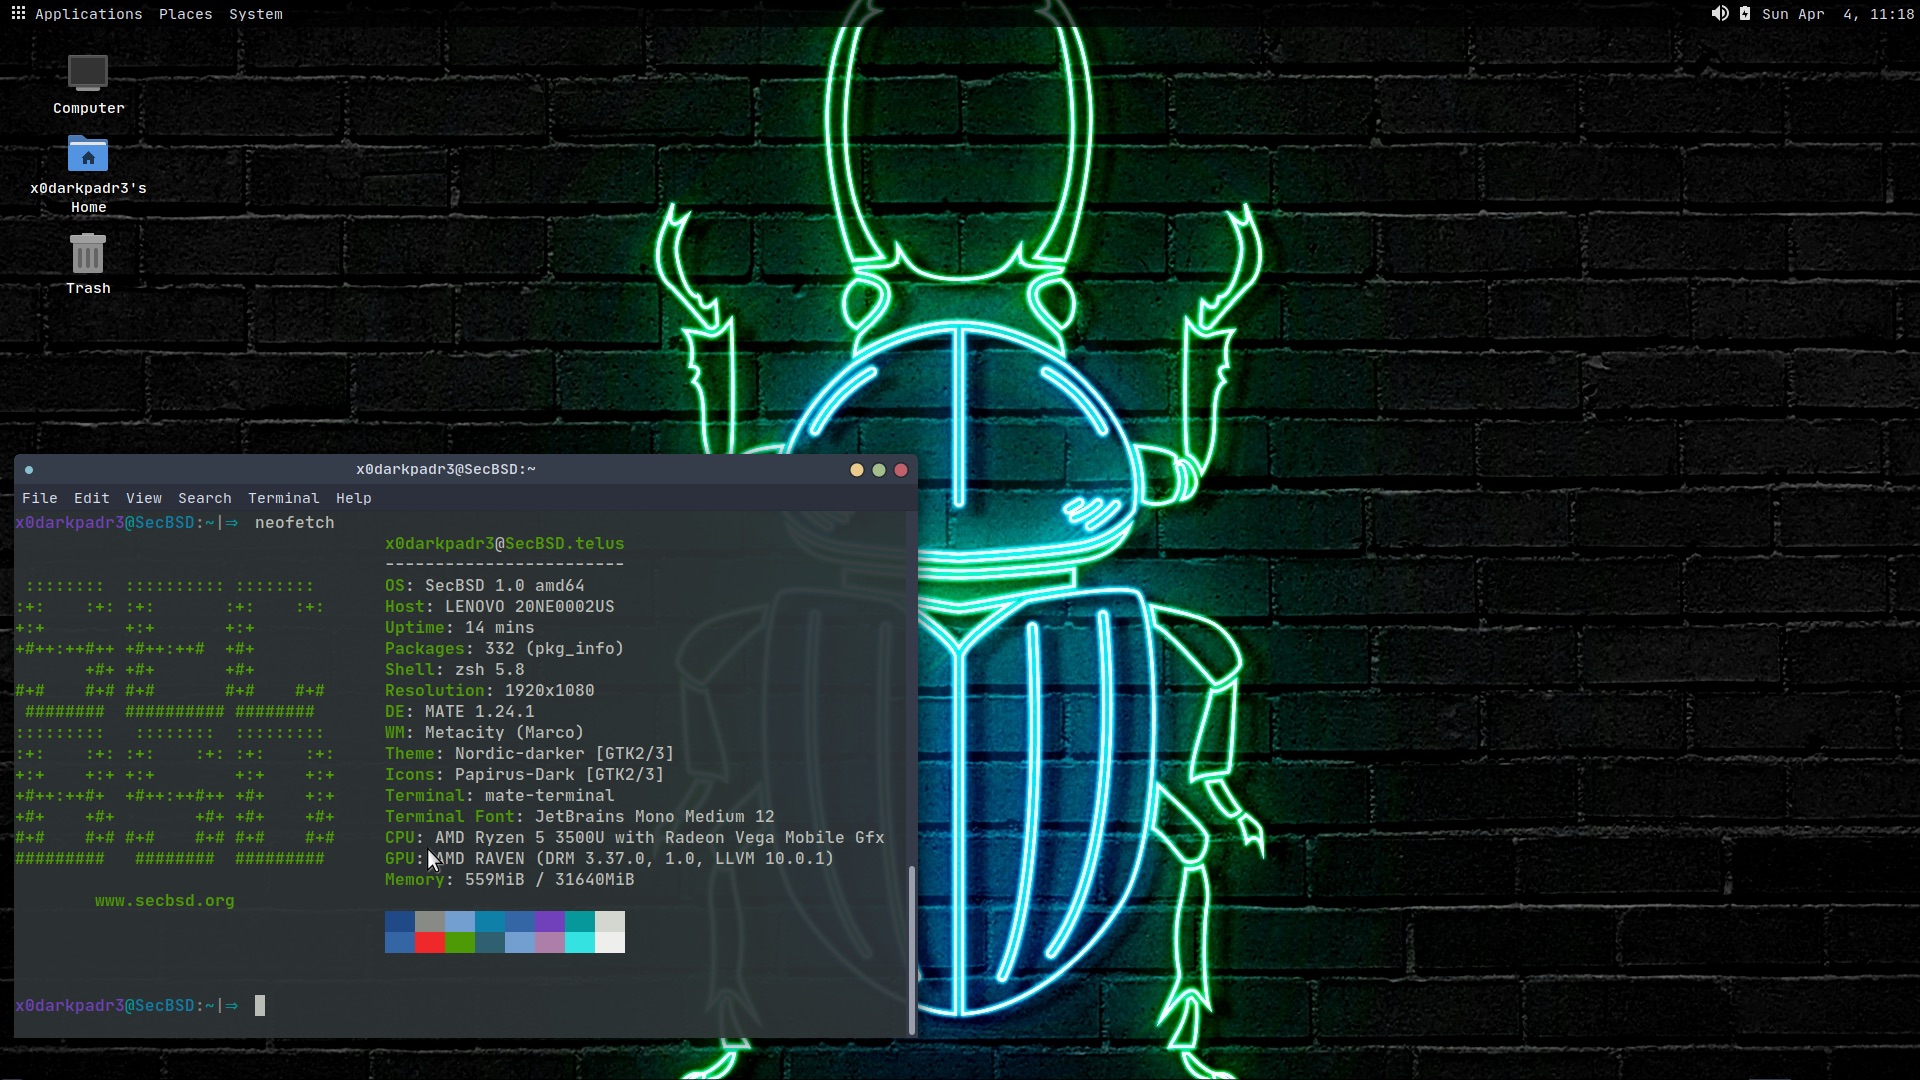Minimize the terminal with yellow button
The width and height of the screenshot is (1920, 1080).
pyautogui.click(x=857, y=470)
